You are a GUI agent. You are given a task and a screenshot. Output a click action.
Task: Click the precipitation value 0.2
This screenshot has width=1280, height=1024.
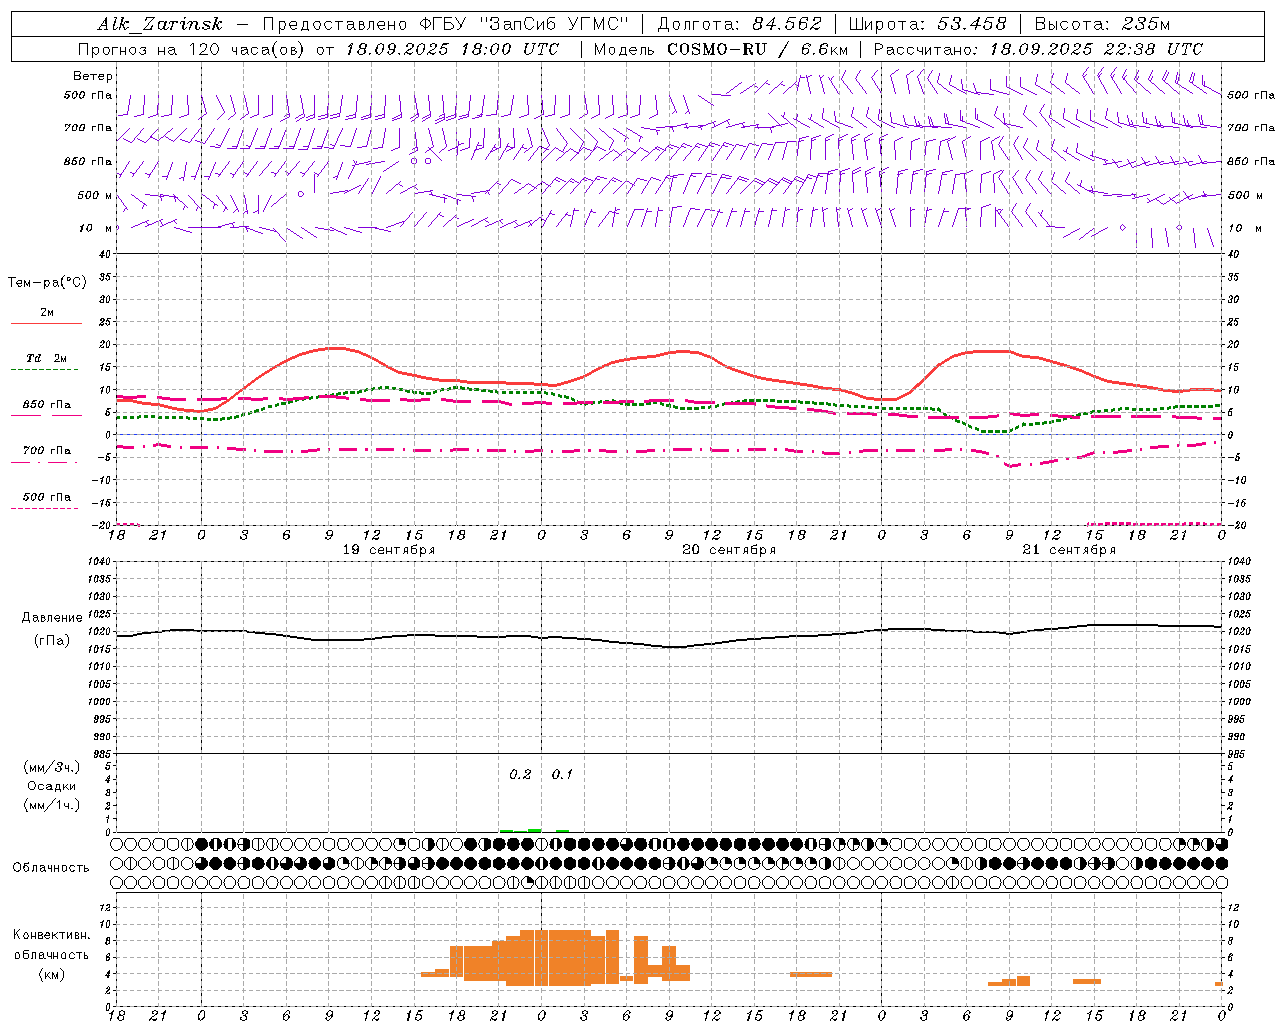click(520, 775)
